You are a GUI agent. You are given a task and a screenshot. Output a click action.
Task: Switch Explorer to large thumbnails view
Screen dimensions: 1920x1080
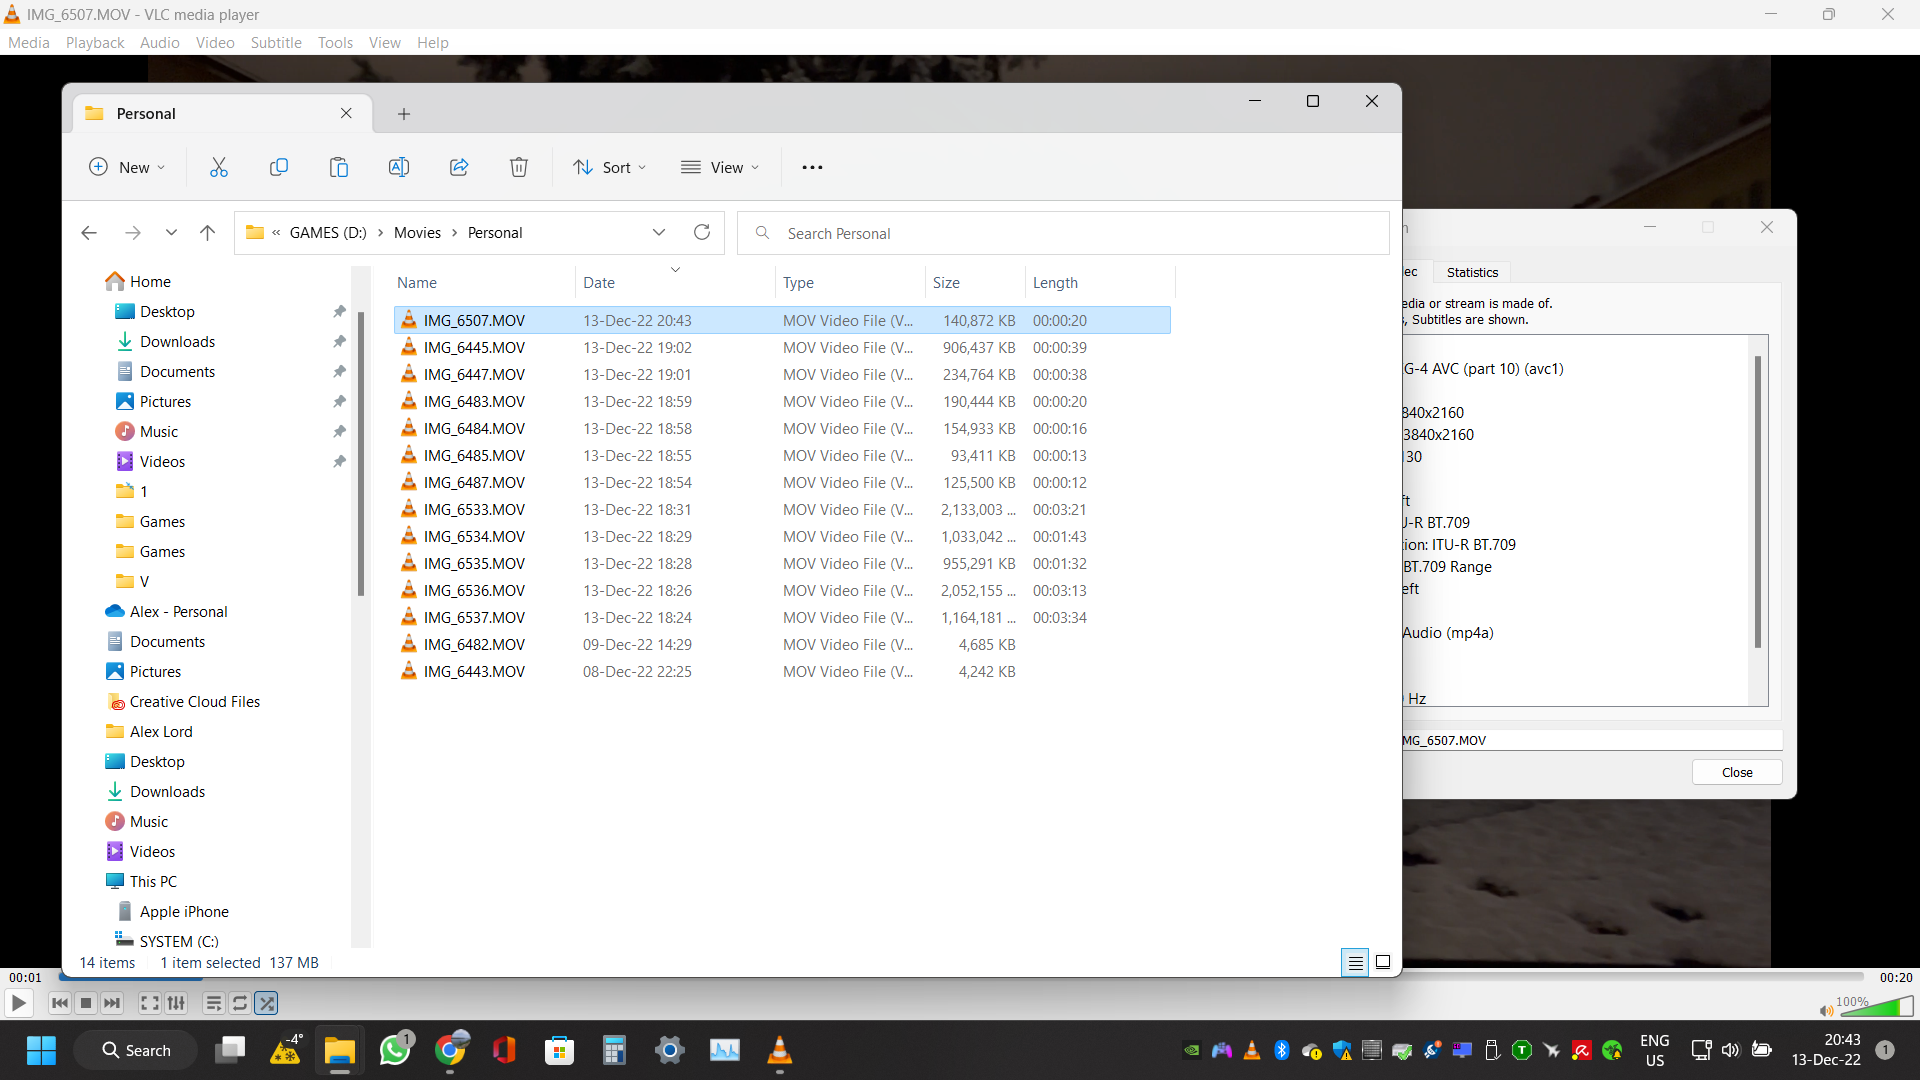click(x=1383, y=962)
